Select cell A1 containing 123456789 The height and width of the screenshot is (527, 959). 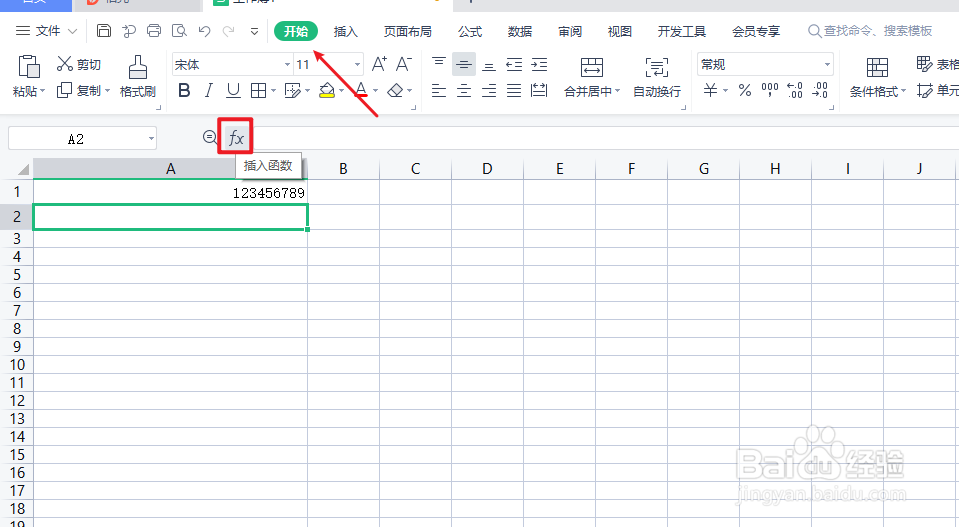coord(171,193)
